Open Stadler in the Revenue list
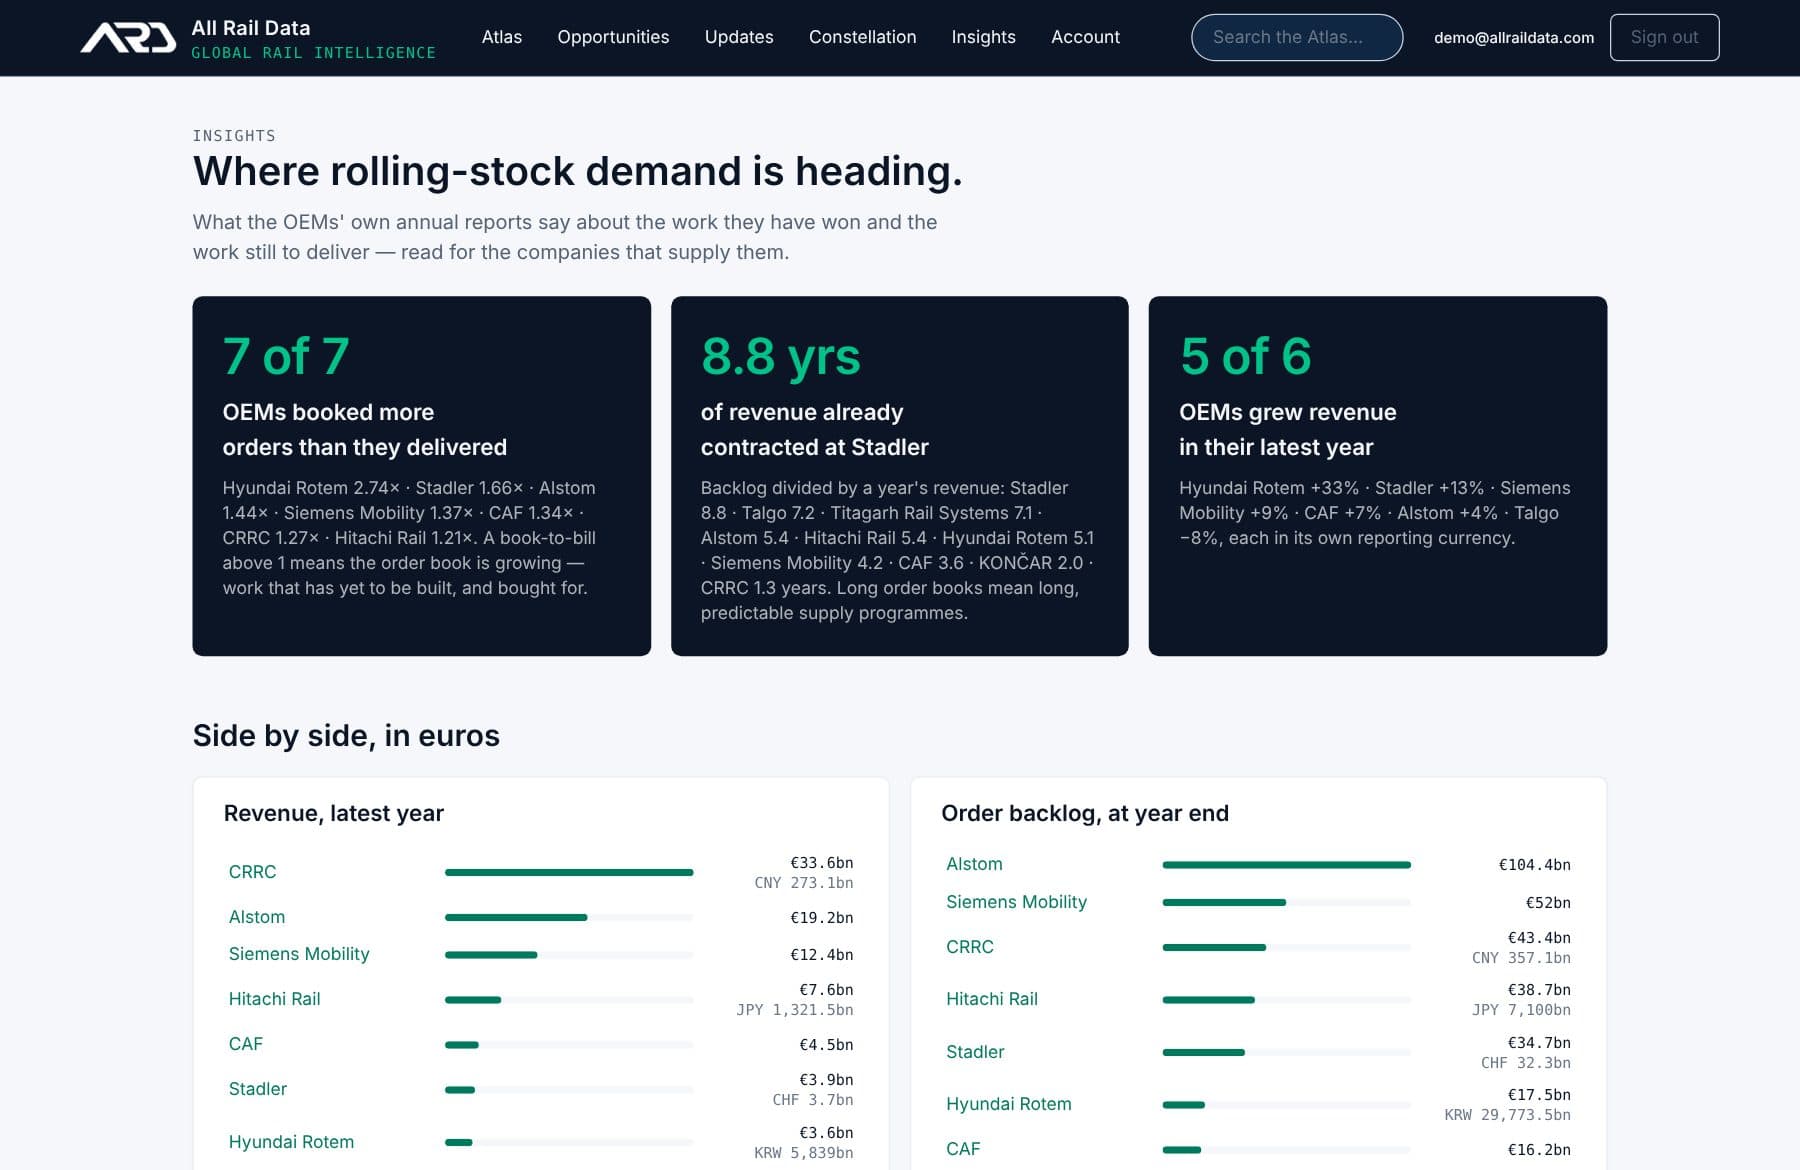Image resolution: width=1800 pixels, height=1170 pixels. coord(257,1089)
